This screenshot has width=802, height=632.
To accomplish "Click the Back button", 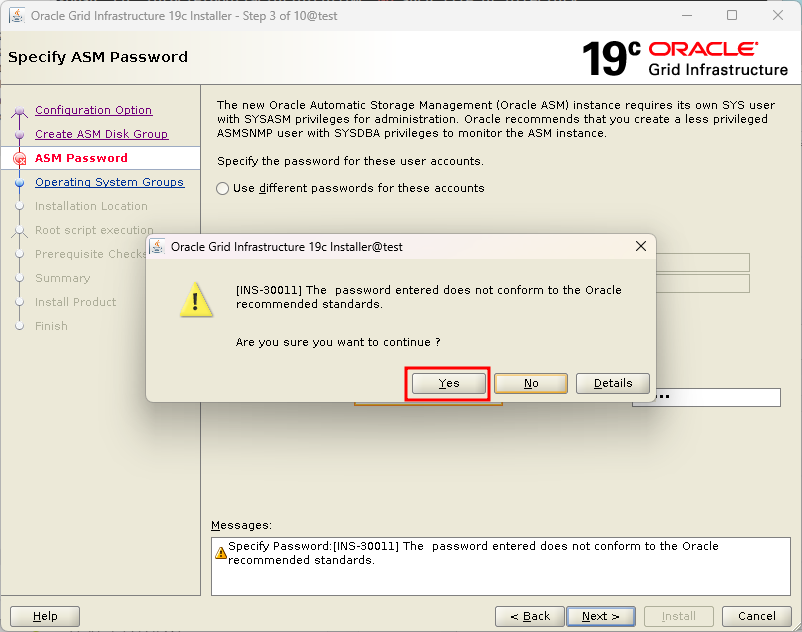I will pos(530,616).
